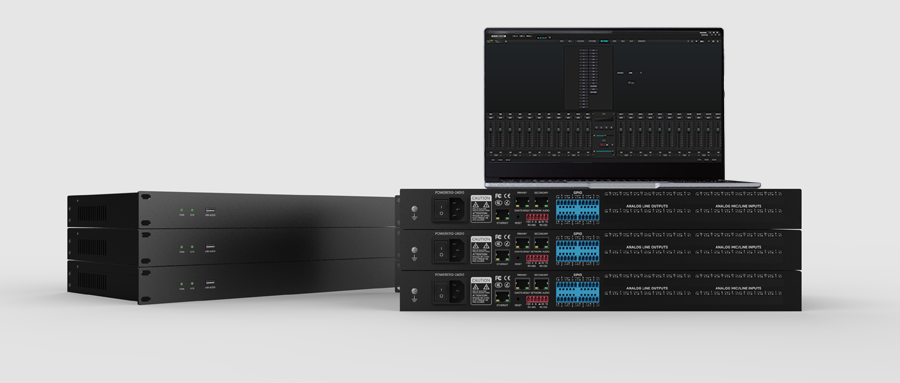
Task: Click the PRIMARY network port on the top rear unit
Action: click(522, 202)
